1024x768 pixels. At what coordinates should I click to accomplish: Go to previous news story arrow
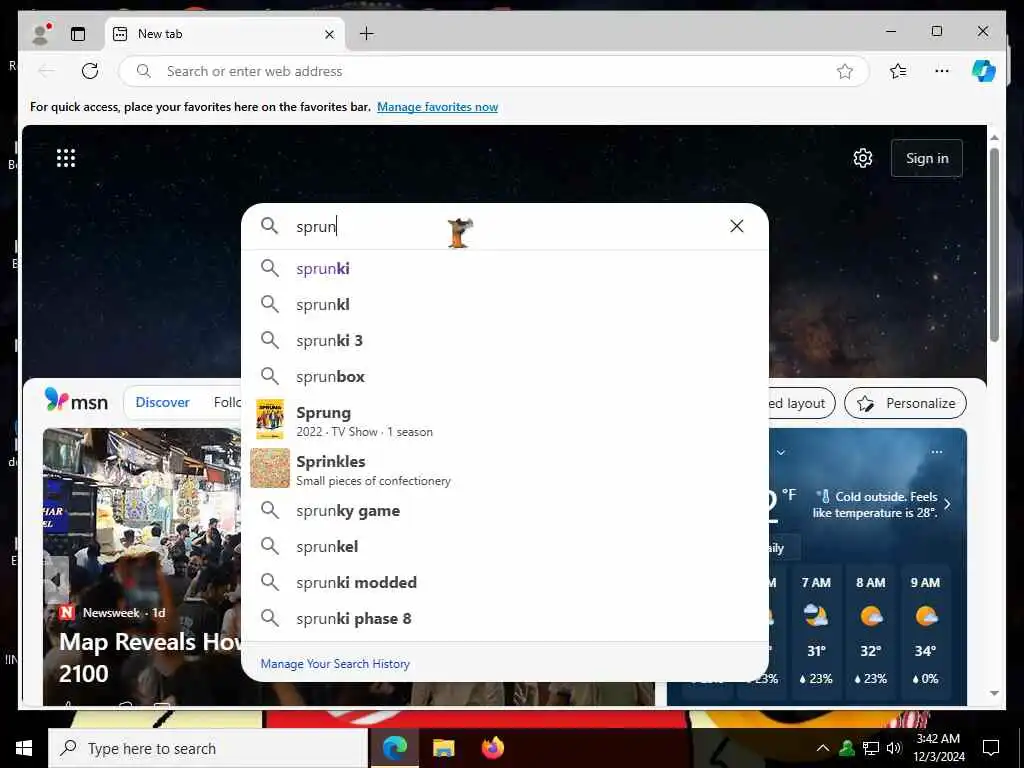coord(57,579)
